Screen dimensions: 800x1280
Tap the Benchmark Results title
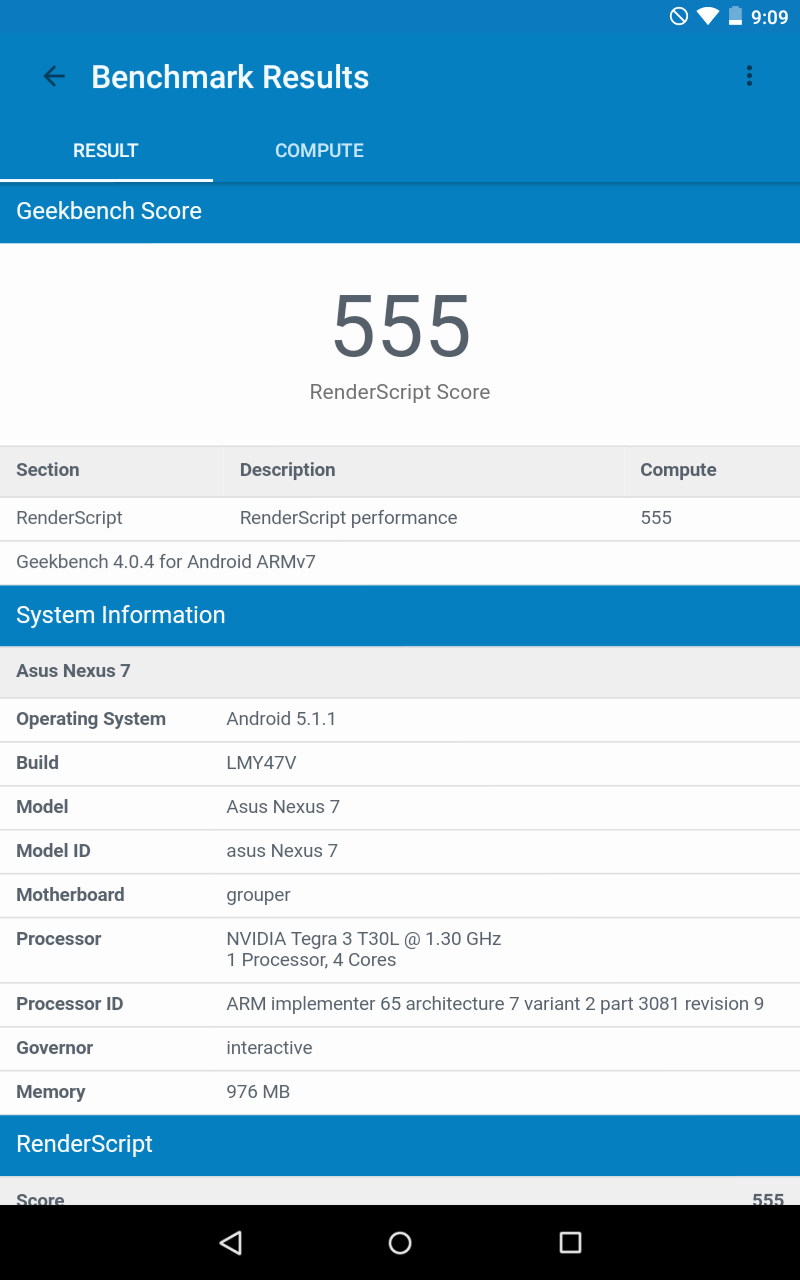[x=230, y=77]
